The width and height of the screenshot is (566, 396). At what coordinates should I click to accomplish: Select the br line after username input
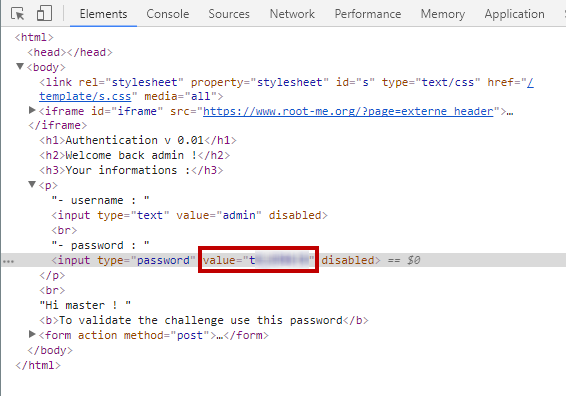pyautogui.click(x=64, y=230)
